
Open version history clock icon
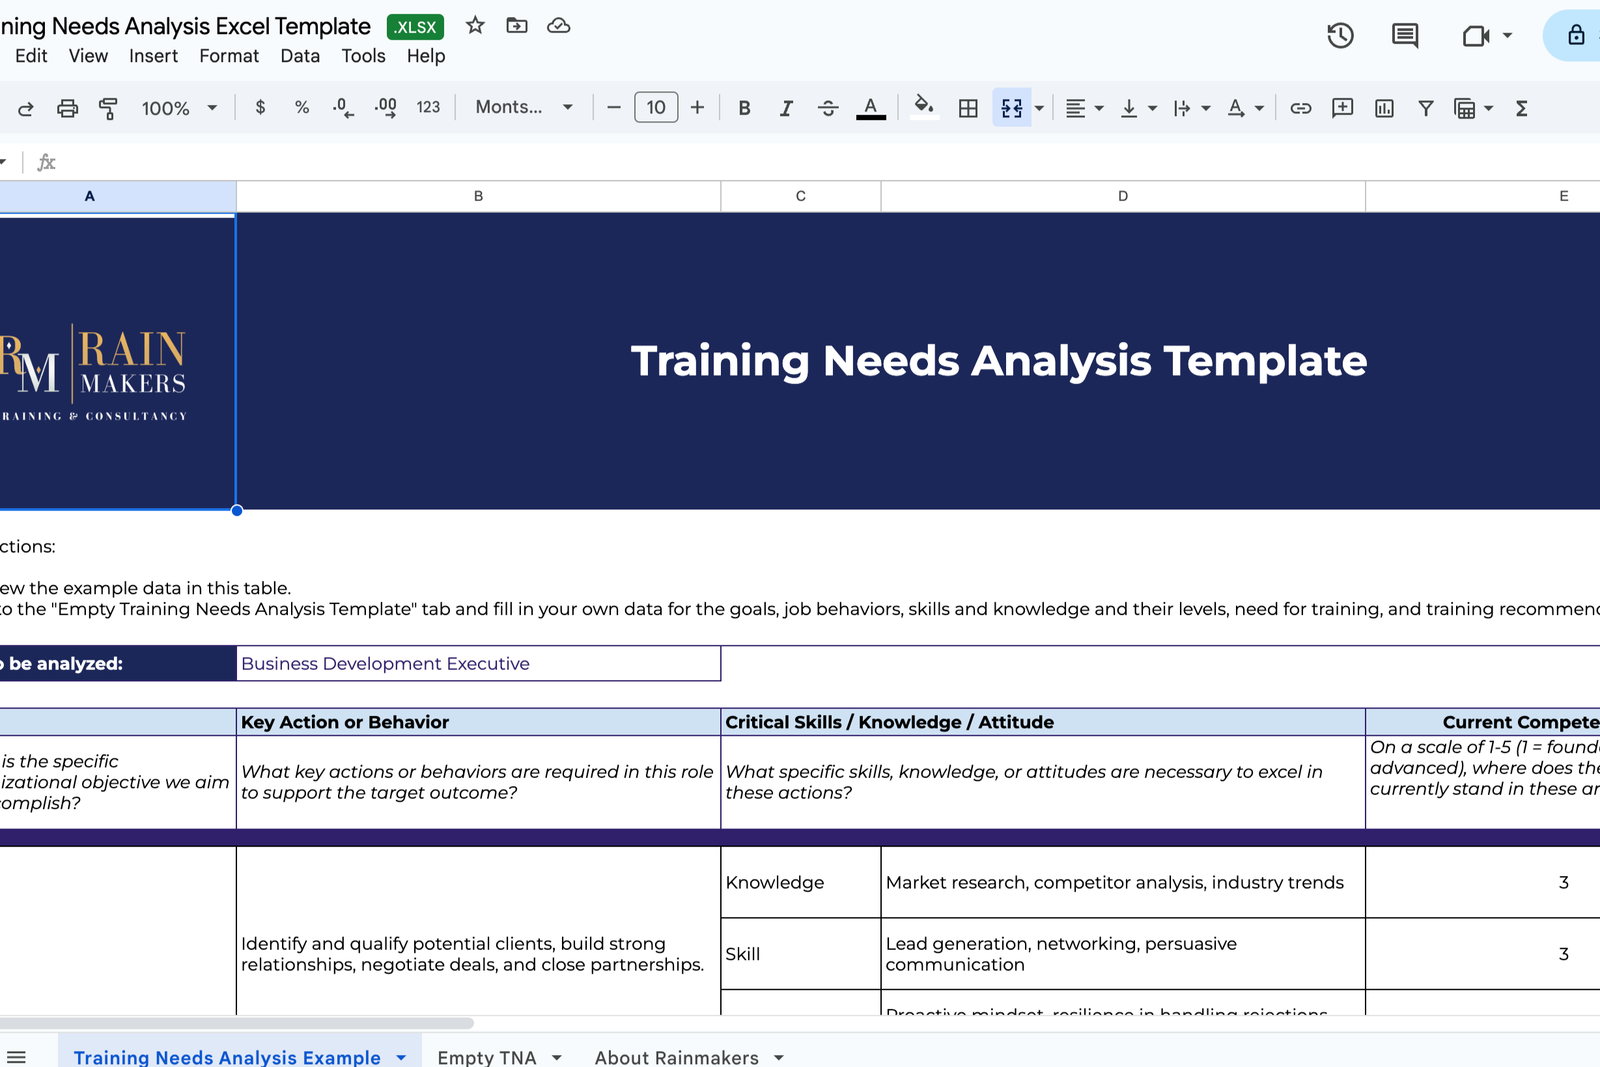pyautogui.click(x=1340, y=36)
